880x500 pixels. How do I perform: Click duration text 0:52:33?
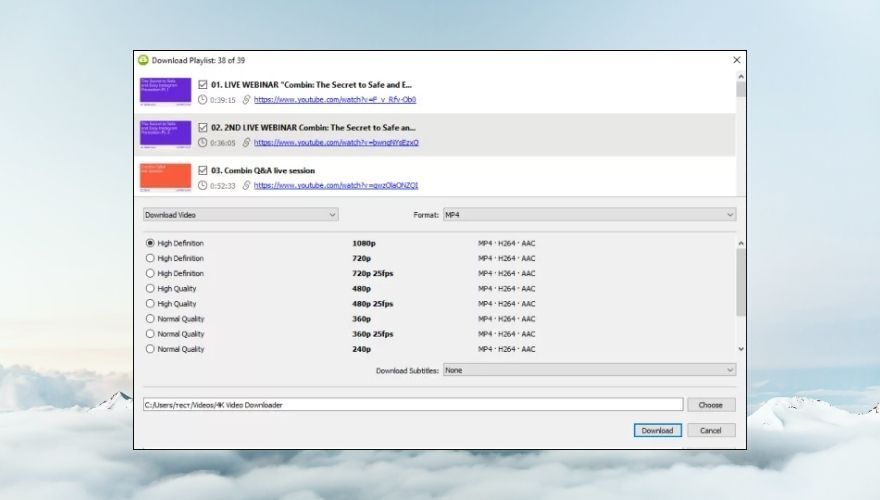[223, 186]
